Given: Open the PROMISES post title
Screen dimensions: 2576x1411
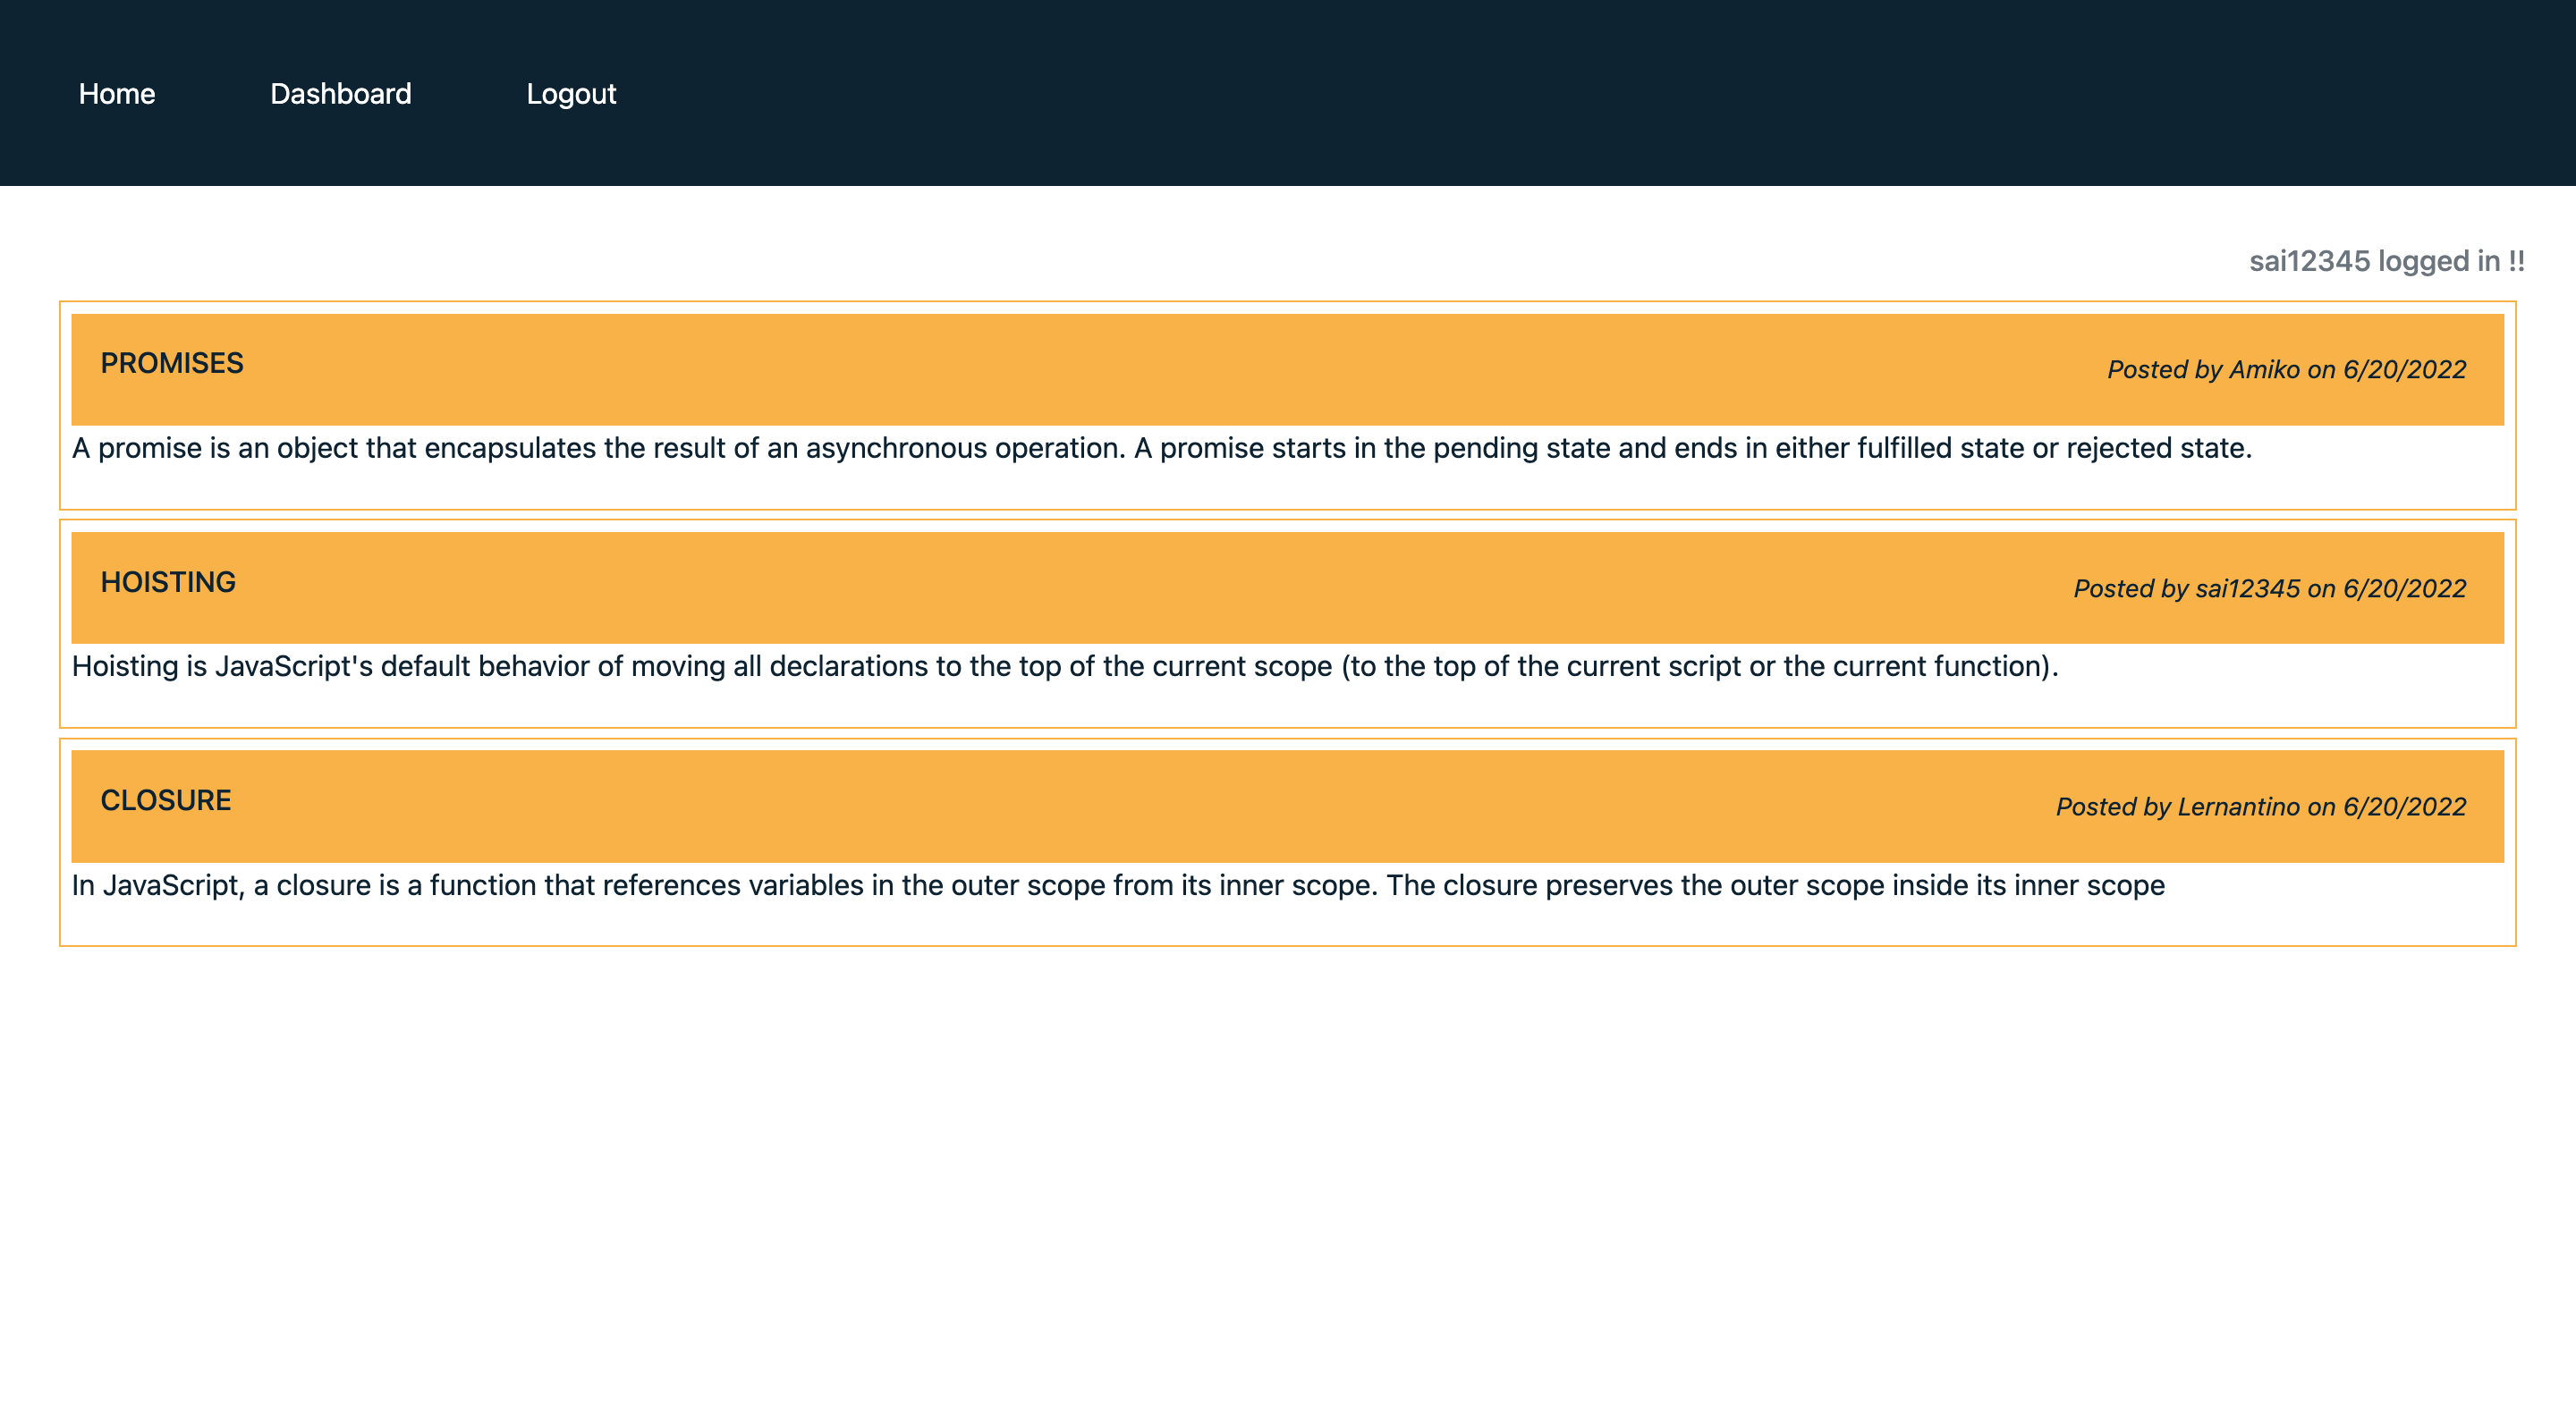Looking at the screenshot, I should (172, 363).
